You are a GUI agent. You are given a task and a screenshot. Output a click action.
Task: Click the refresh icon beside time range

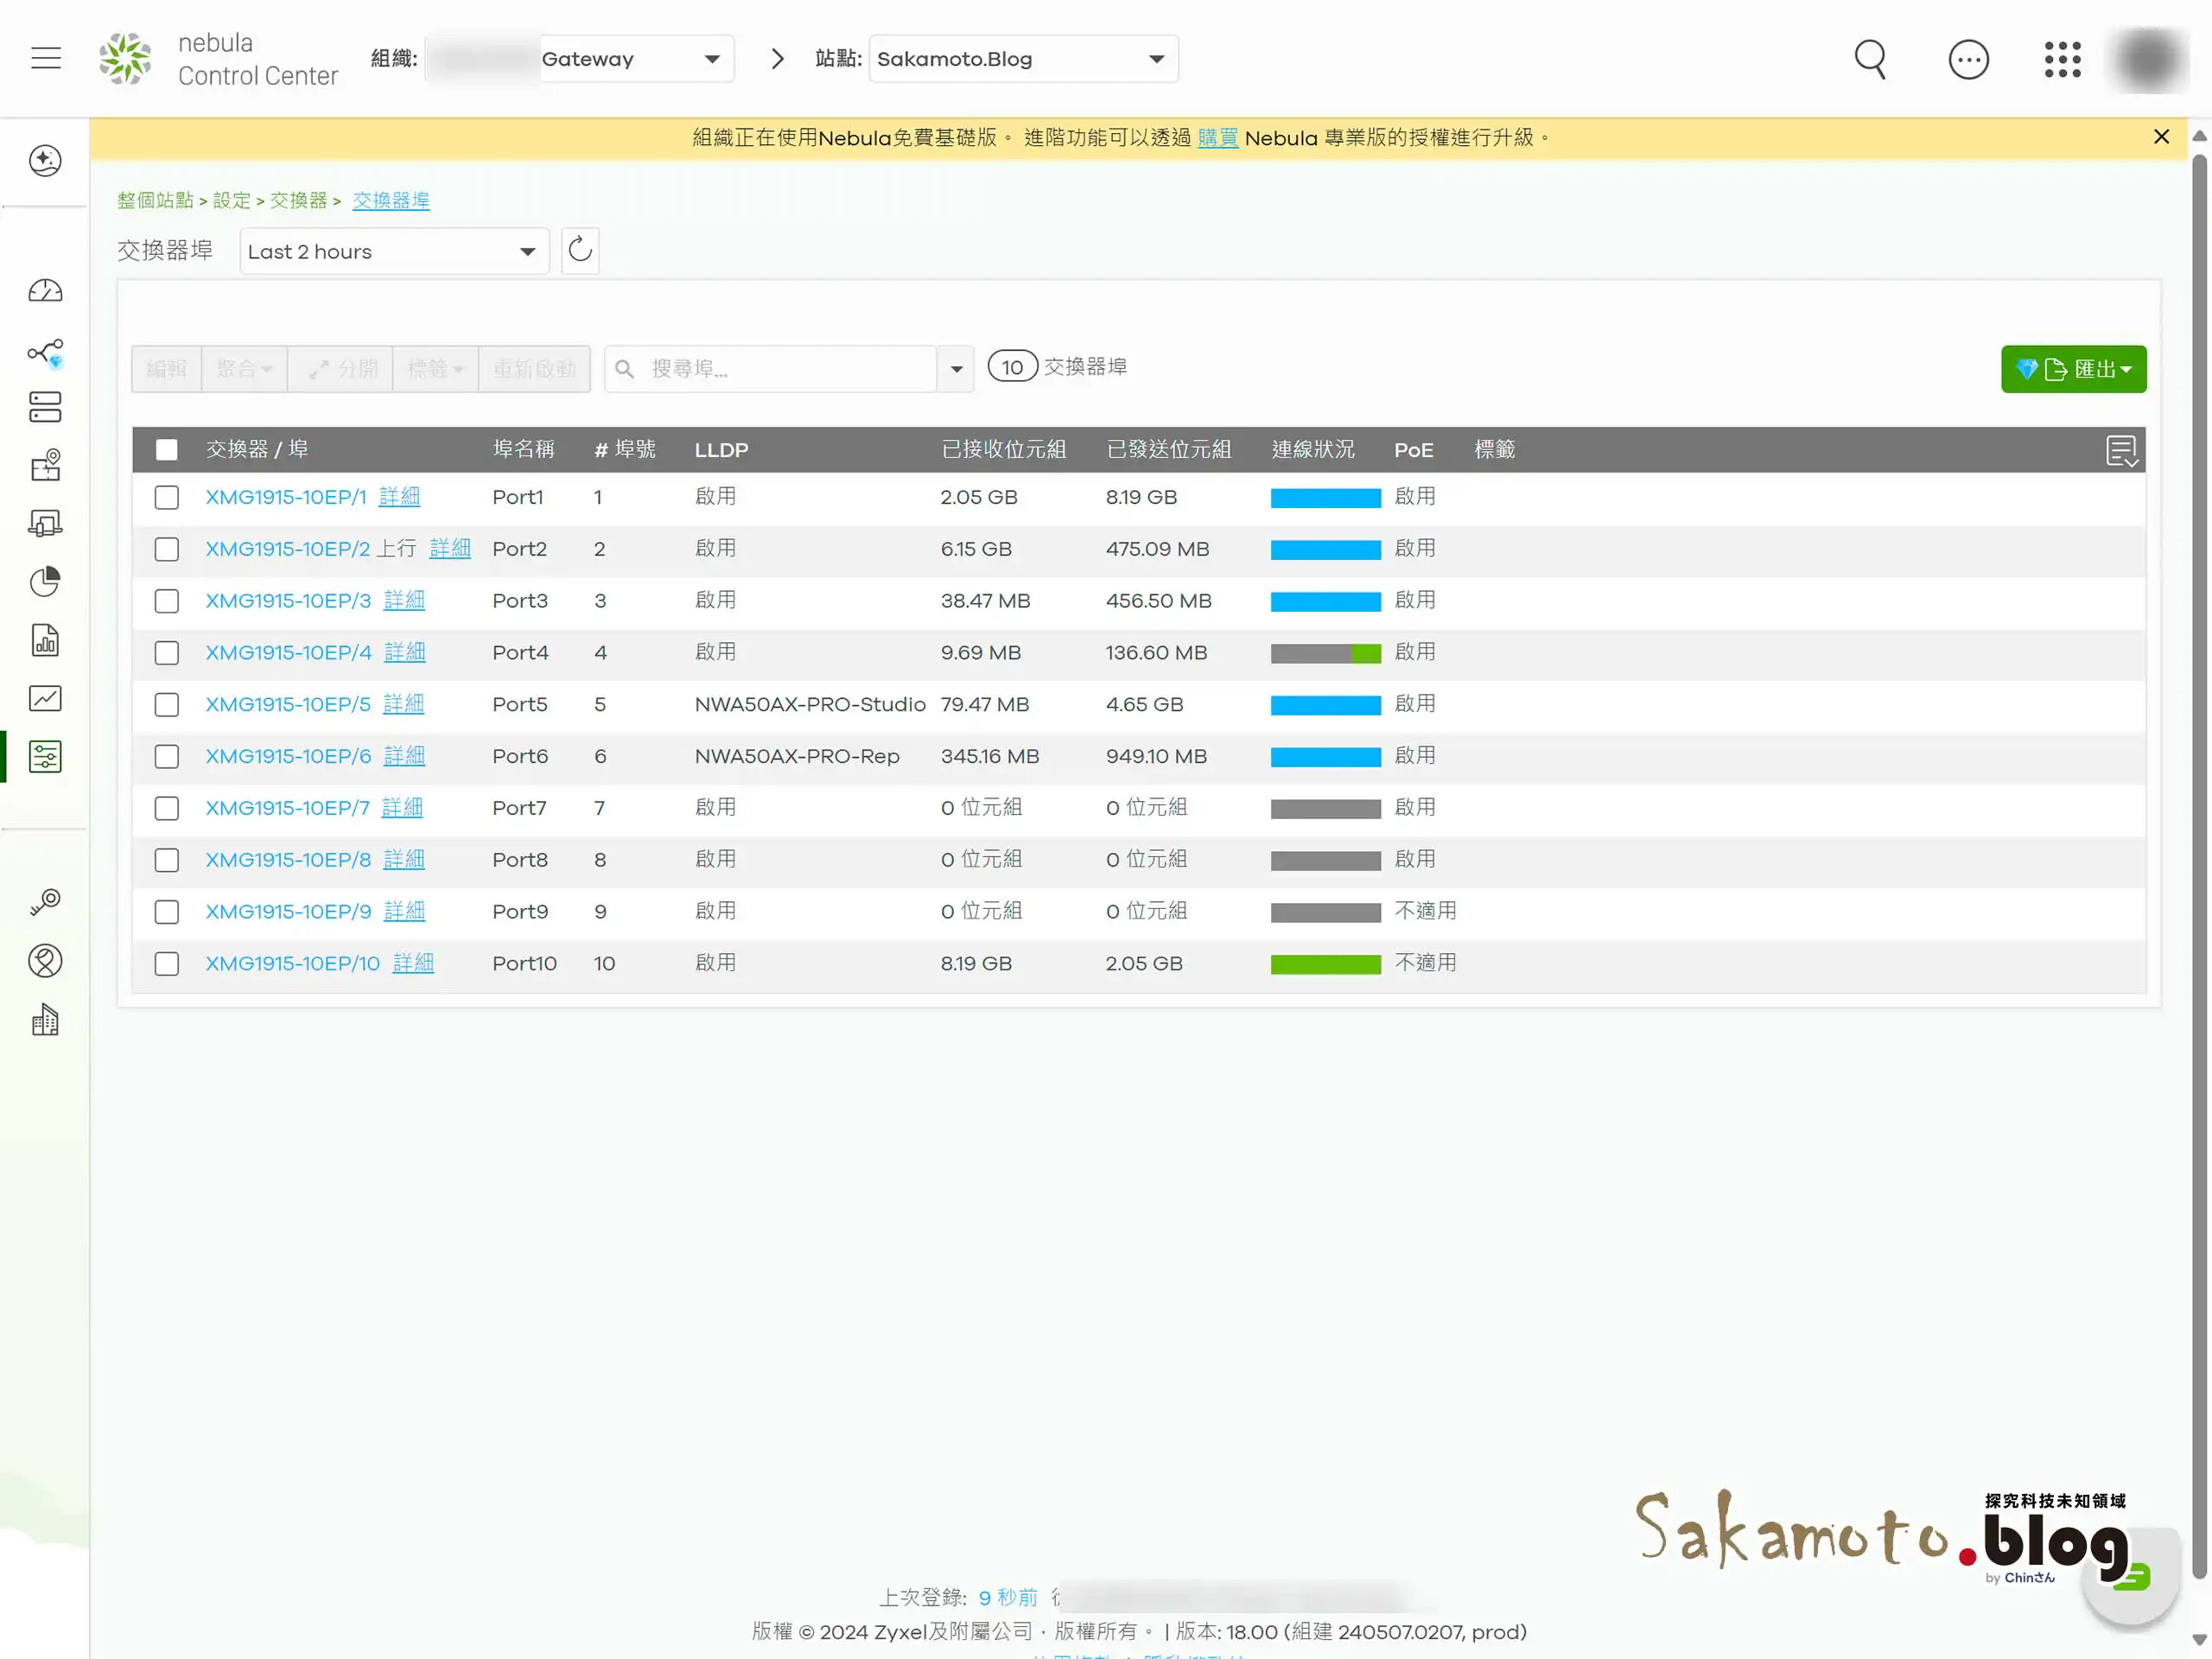[x=580, y=250]
